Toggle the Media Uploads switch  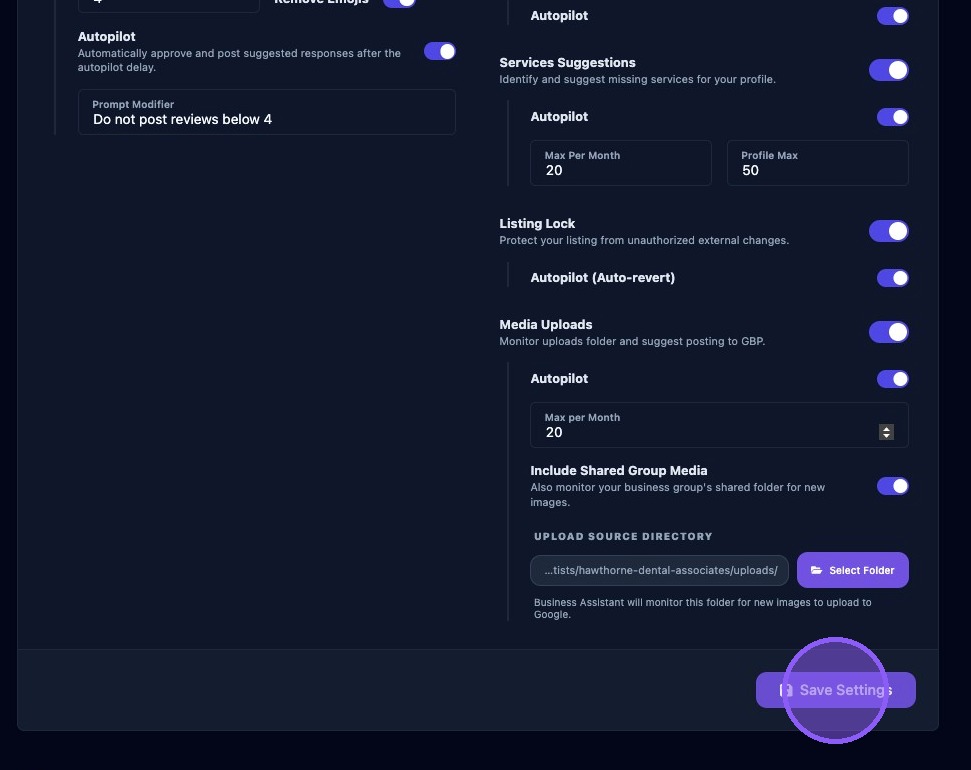[x=889, y=332]
